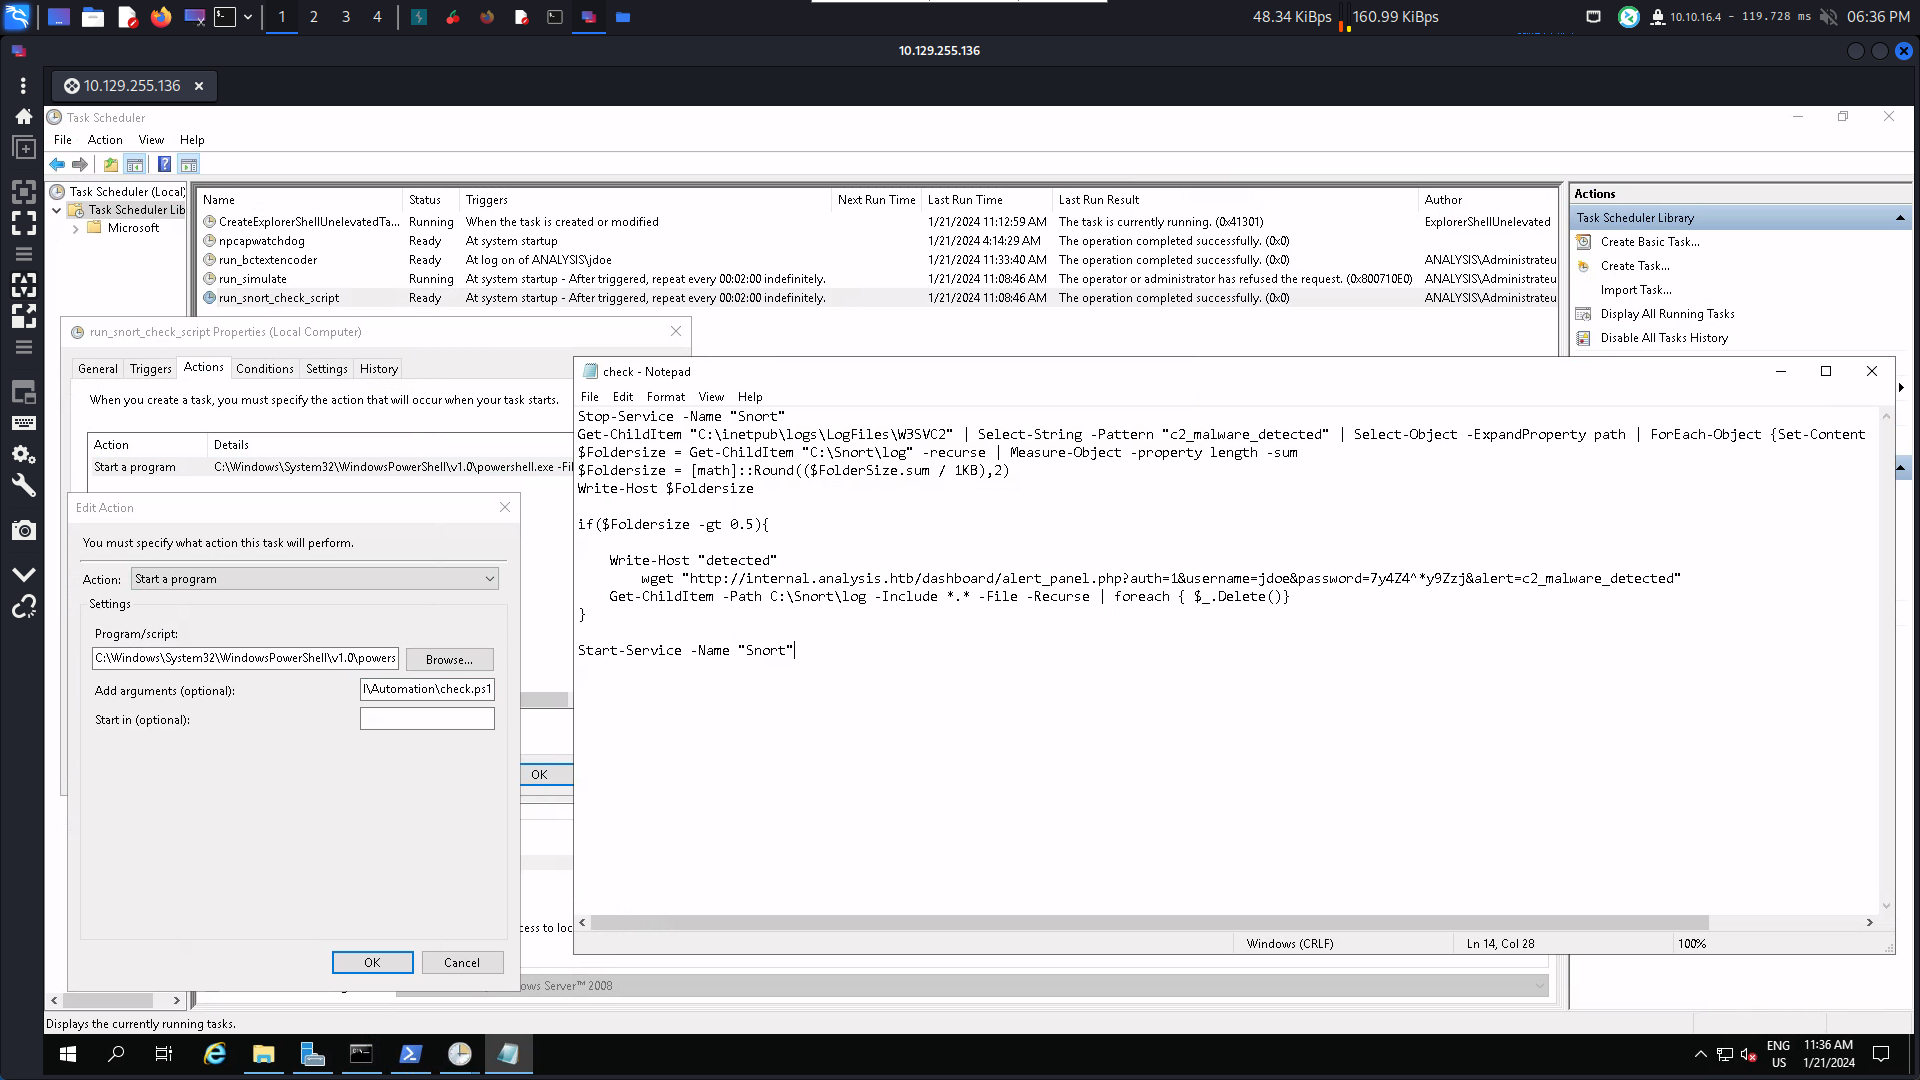Screen dimensions: 1920x1080
Task: Click the Back arrow in Task Scheduler toolbar
Action: (x=57, y=165)
